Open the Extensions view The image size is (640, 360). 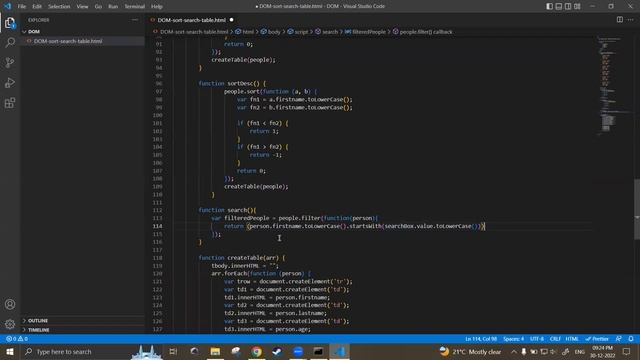[10, 102]
